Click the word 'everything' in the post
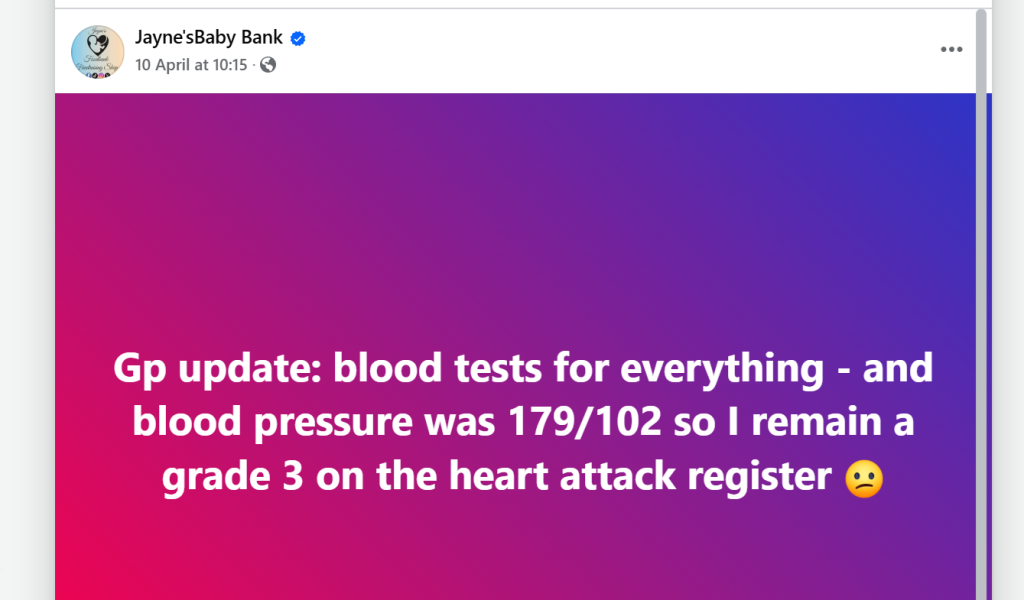 coord(722,369)
